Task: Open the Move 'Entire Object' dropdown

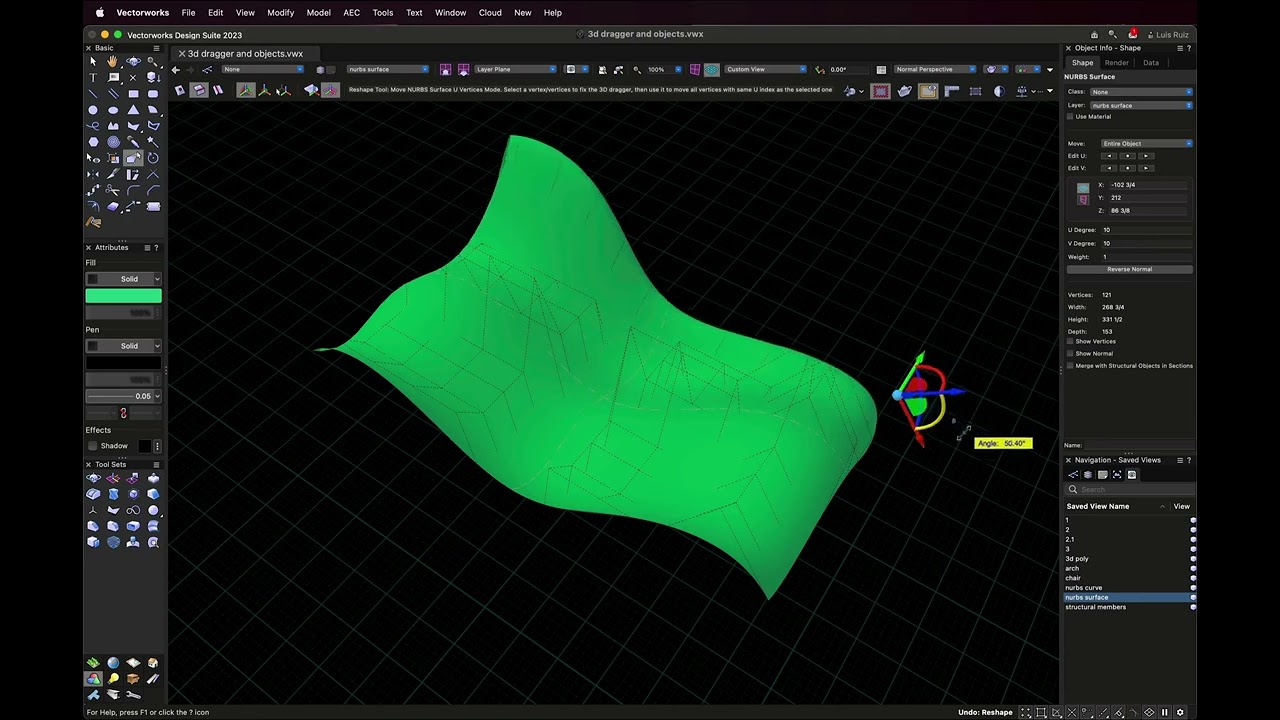Action: click(1146, 143)
